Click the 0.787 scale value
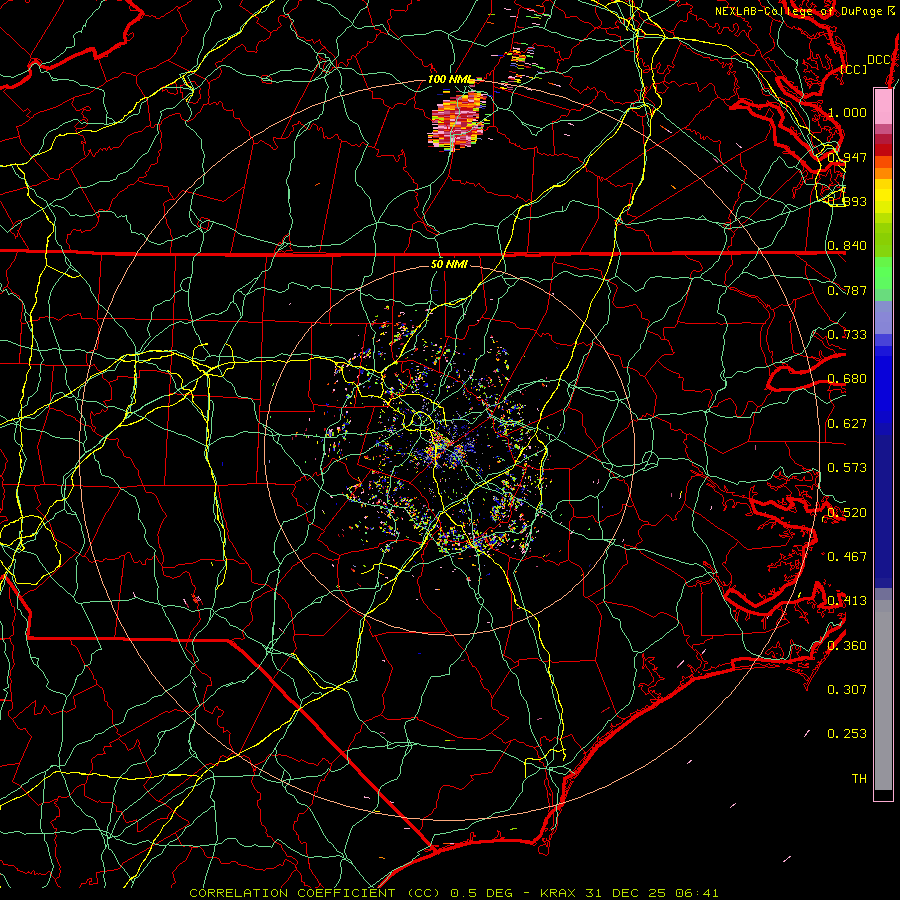Viewport: 900px width, 900px height. 847,290
